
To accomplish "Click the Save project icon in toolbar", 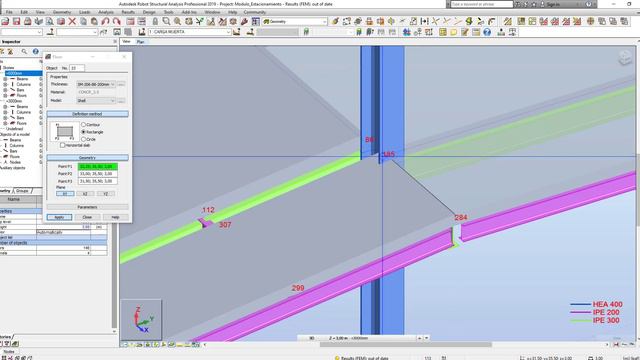I will [16, 21].
